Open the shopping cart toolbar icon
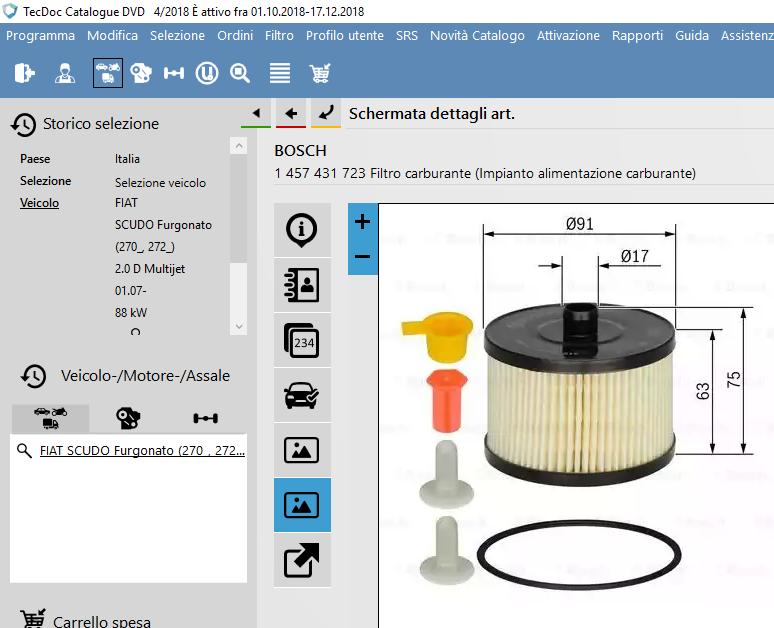The height and width of the screenshot is (628, 774). 320,73
